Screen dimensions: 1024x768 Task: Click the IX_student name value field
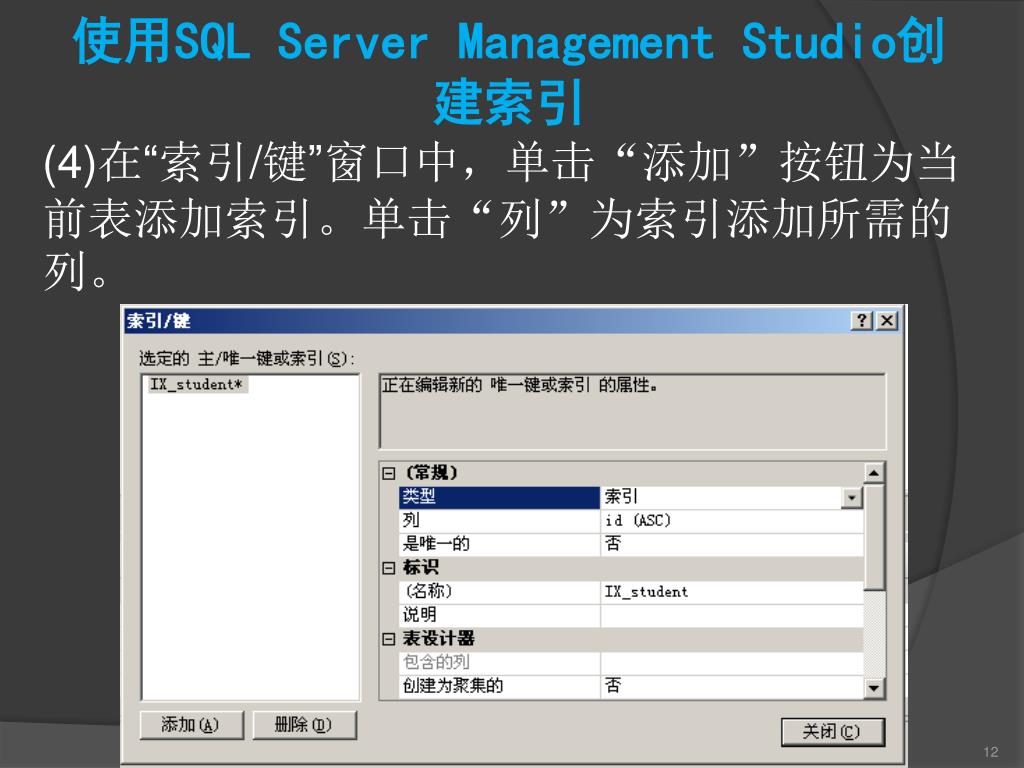[x=731, y=592]
